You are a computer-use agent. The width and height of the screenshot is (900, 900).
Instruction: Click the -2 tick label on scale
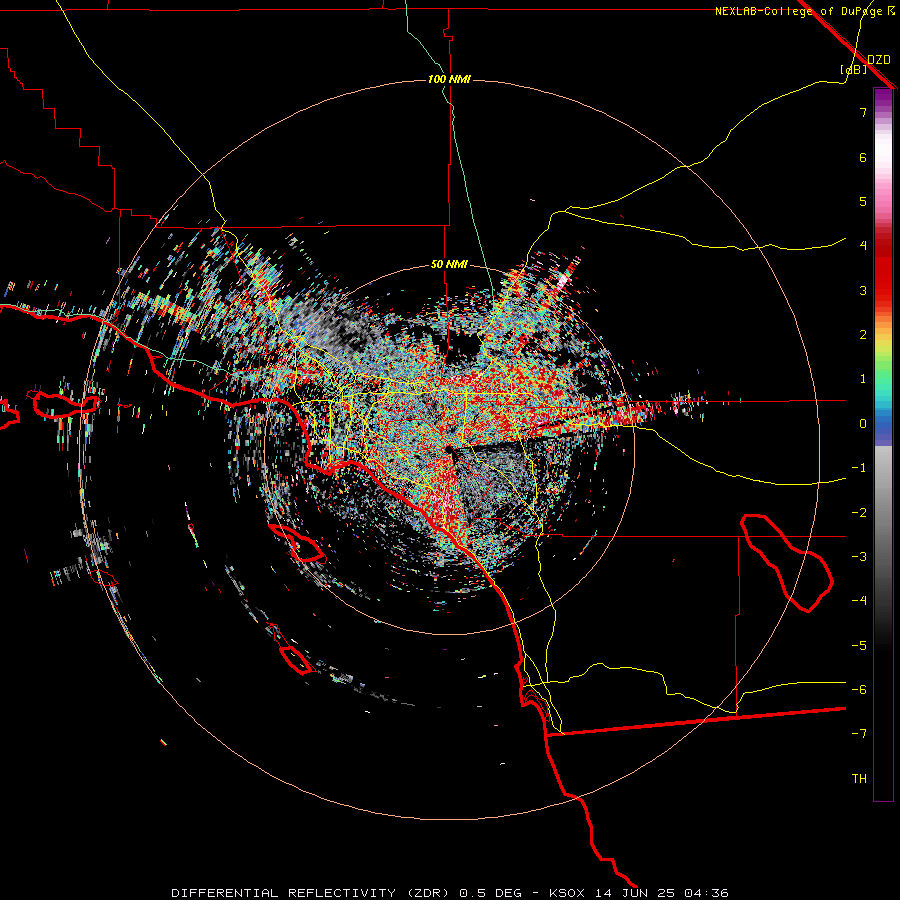(859, 513)
